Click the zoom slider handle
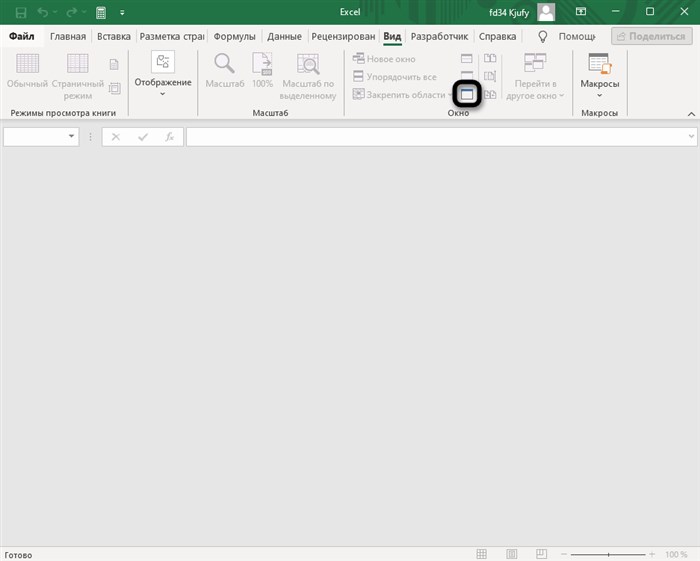The height and width of the screenshot is (561, 700). click(608, 554)
